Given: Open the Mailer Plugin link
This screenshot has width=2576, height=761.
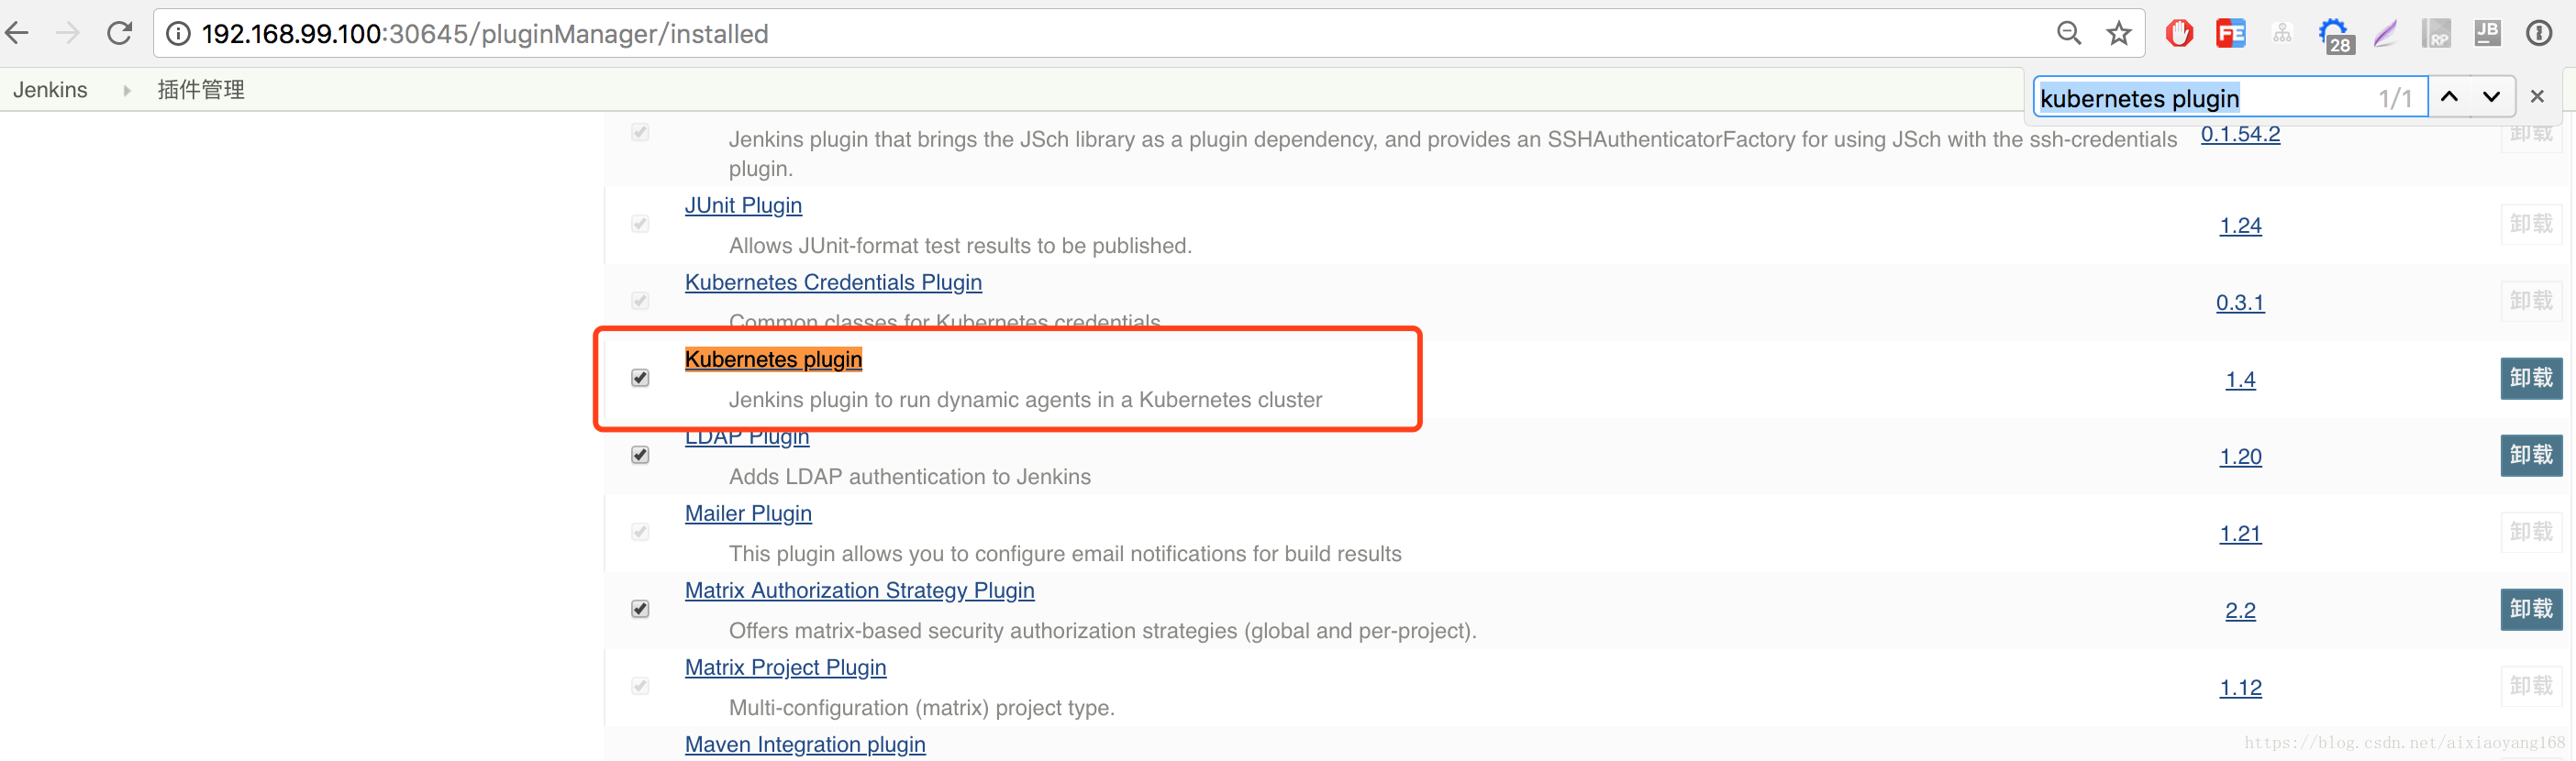Looking at the screenshot, I should tap(748, 513).
